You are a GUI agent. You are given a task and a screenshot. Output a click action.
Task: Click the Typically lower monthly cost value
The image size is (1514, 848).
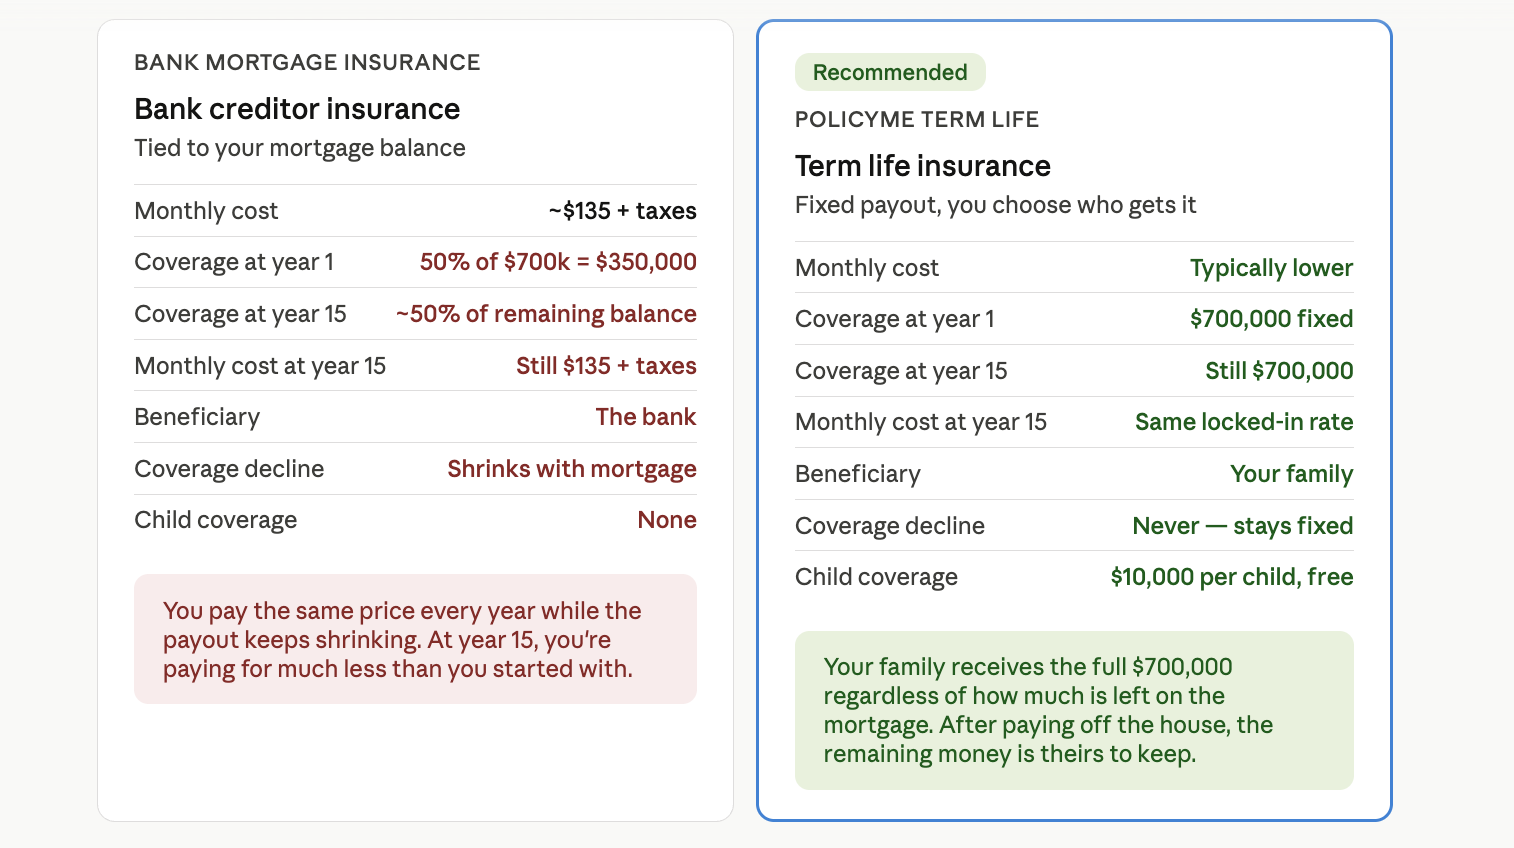pos(1271,268)
